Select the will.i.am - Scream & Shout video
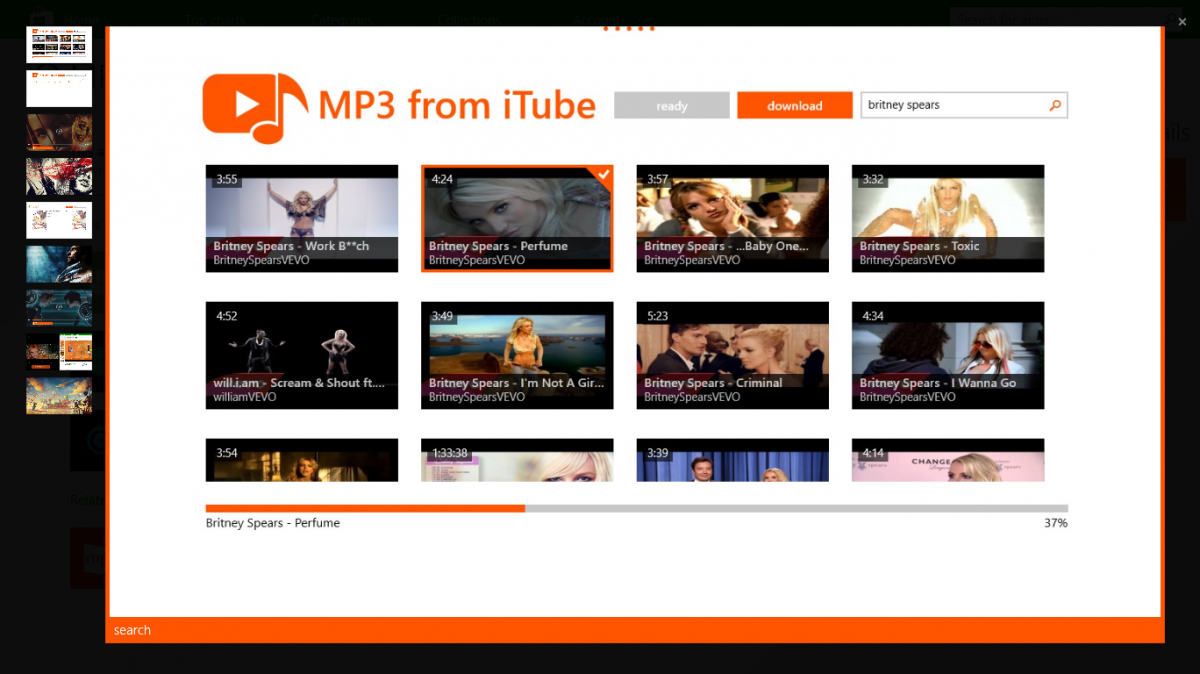This screenshot has width=1200, height=674. (302, 355)
